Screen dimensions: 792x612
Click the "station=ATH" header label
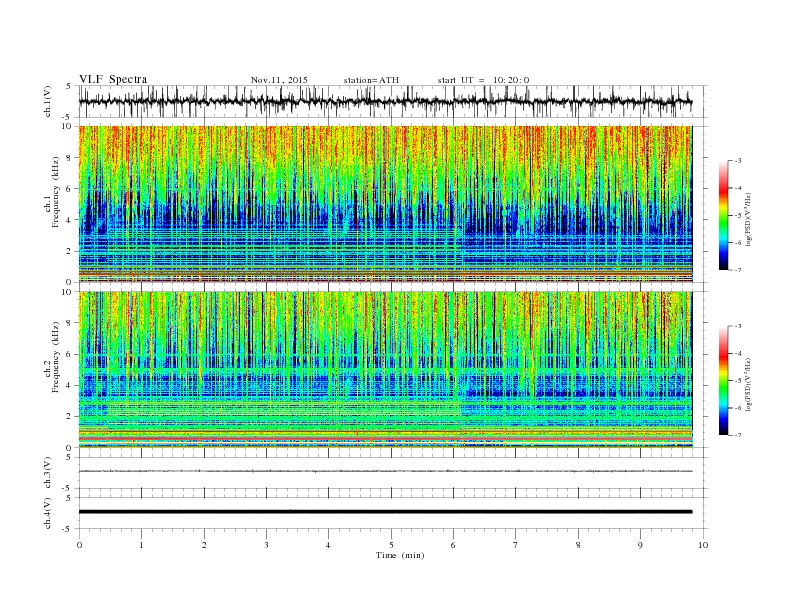coord(371,80)
